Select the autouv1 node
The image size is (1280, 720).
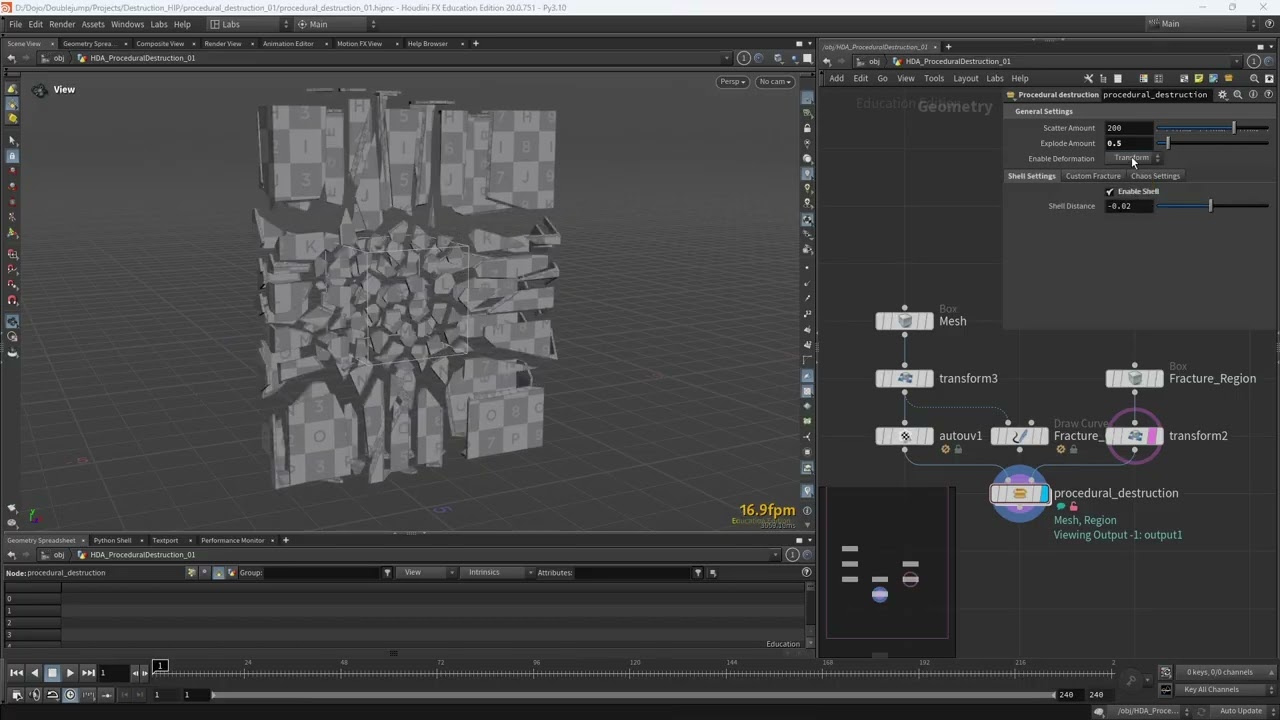click(x=904, y=436)
